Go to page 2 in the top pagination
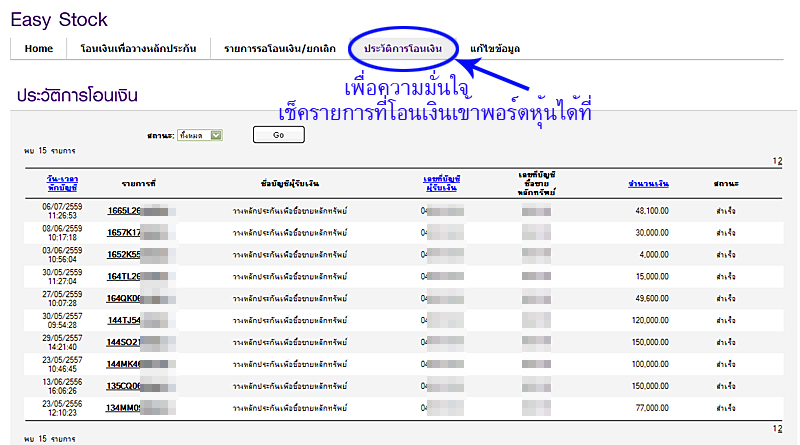The height and width of the screenshot is (445, 800). click(781, 161)
